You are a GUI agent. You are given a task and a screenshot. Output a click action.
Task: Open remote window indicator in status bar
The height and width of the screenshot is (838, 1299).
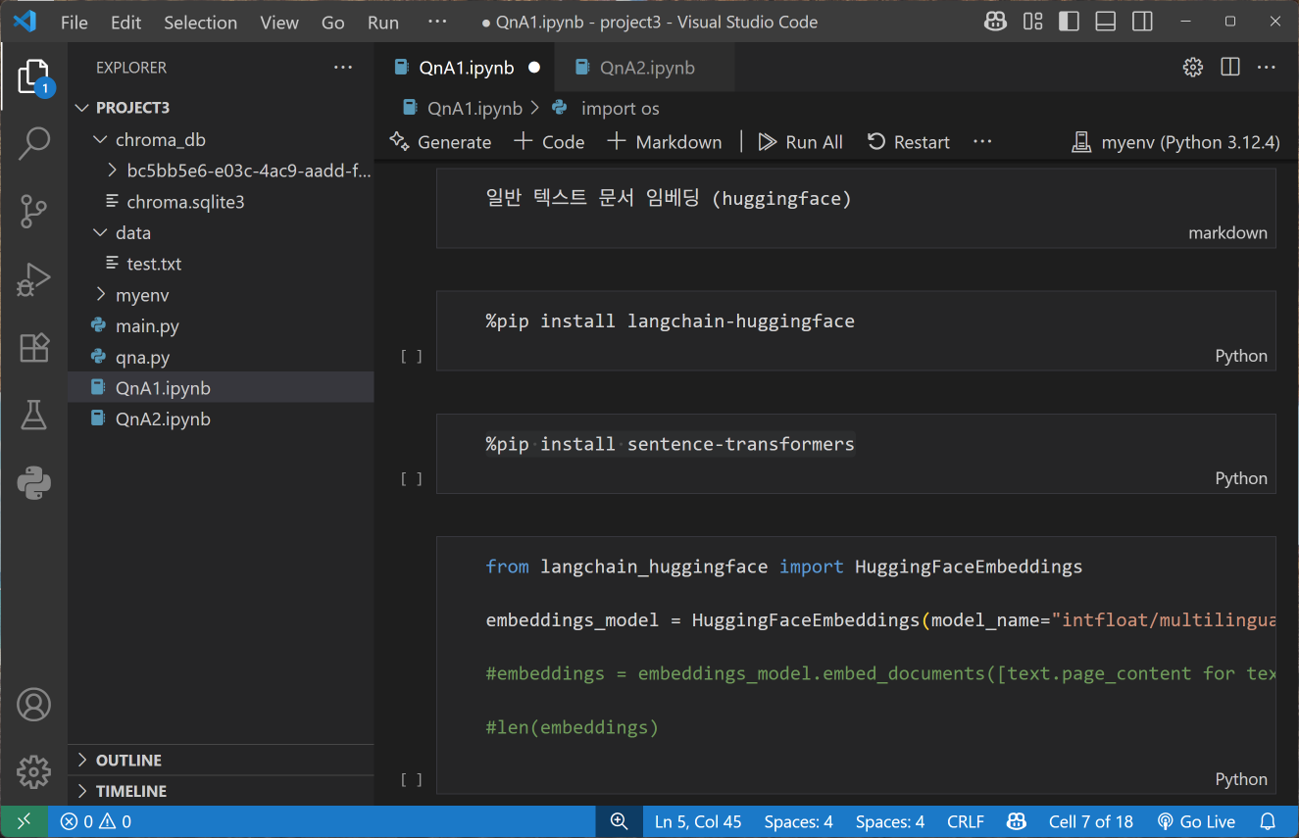[24, 822]
